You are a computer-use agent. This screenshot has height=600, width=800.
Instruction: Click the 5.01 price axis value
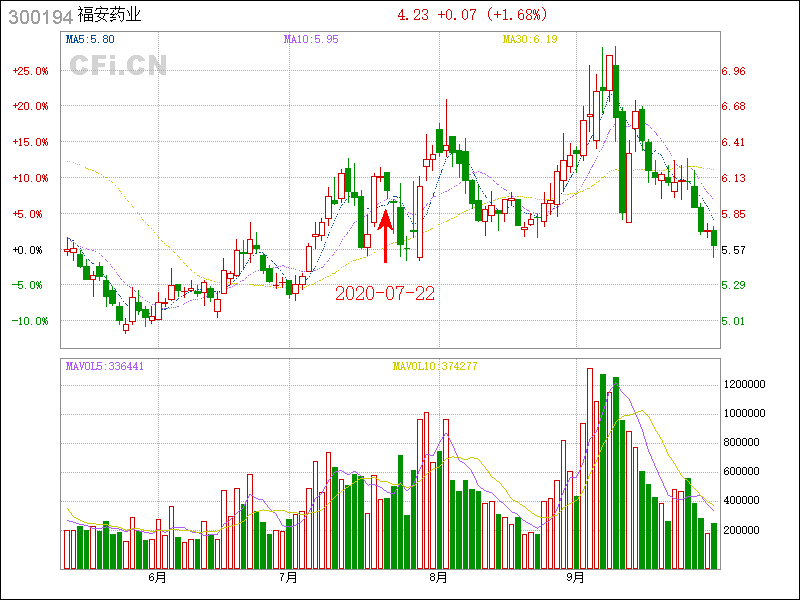coord(733,321)
